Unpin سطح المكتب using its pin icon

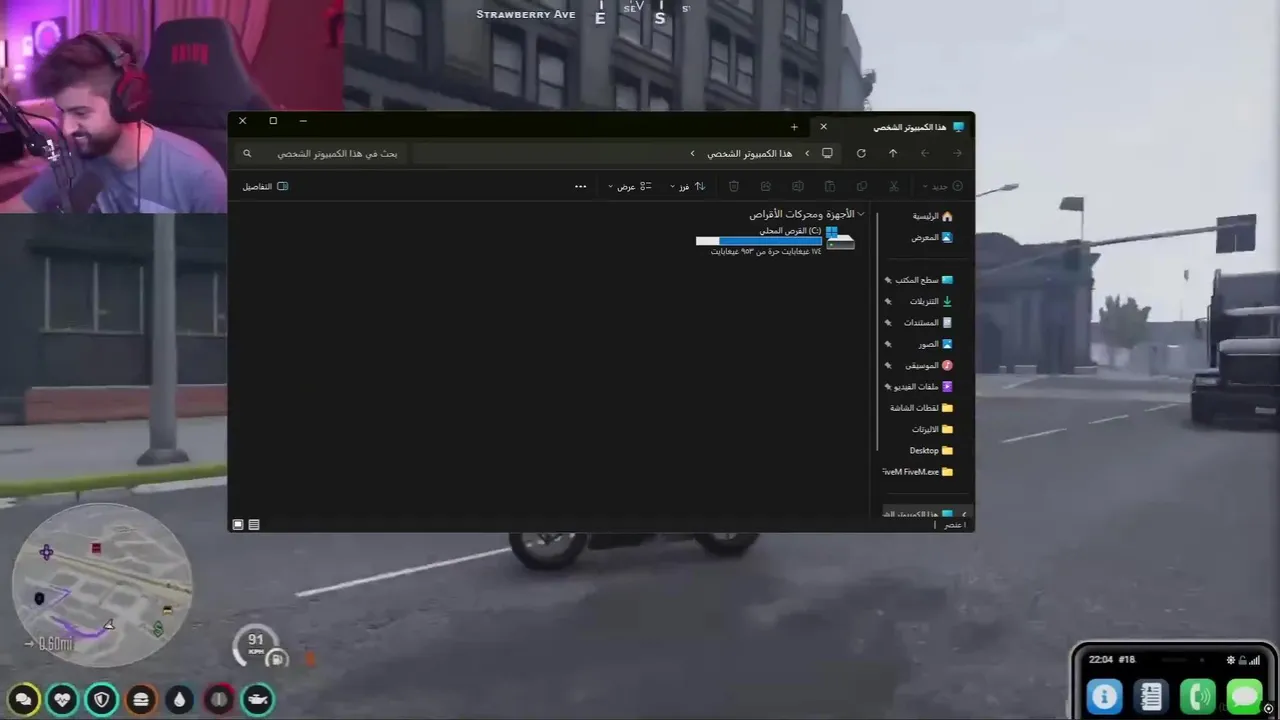click(x=888, y=280)
